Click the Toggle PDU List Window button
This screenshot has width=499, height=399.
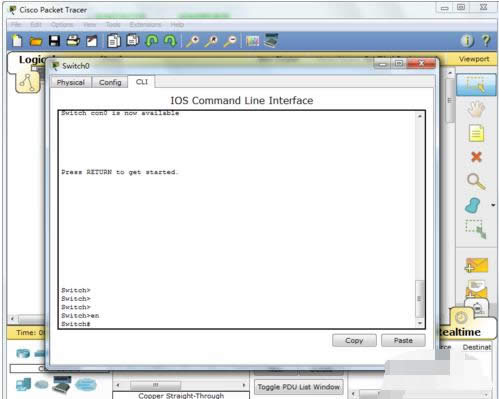pyautogui.click(x=299, y=387)
